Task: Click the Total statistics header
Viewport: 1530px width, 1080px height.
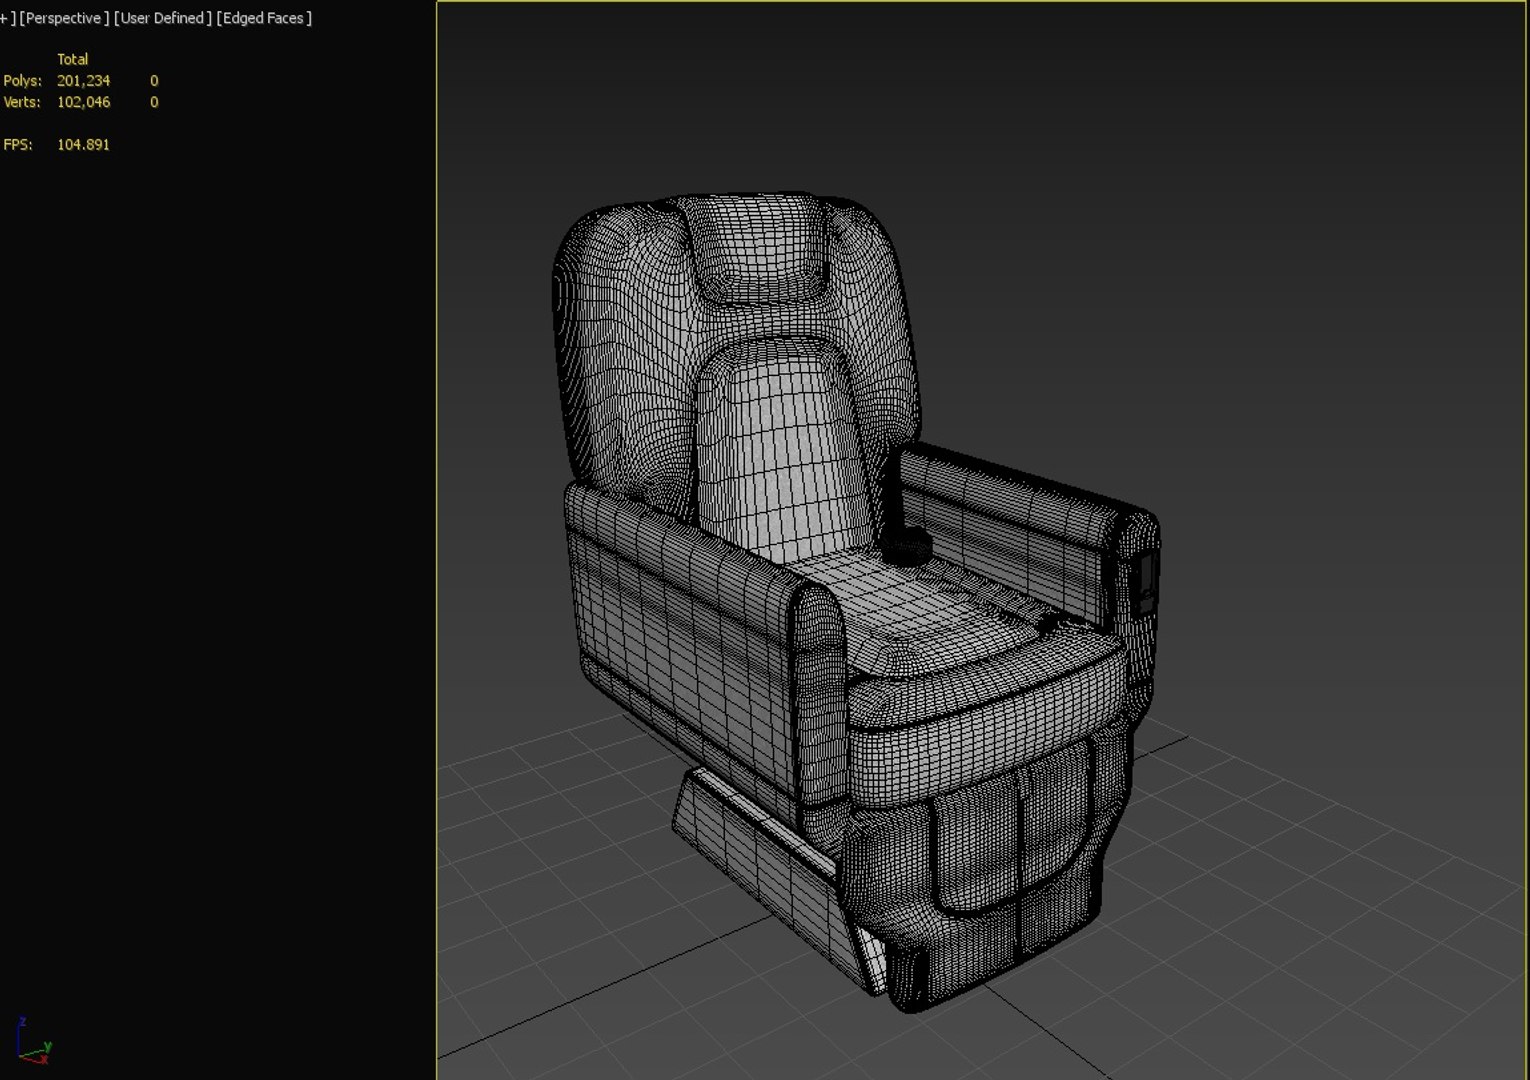Action: tap(72, 59)
